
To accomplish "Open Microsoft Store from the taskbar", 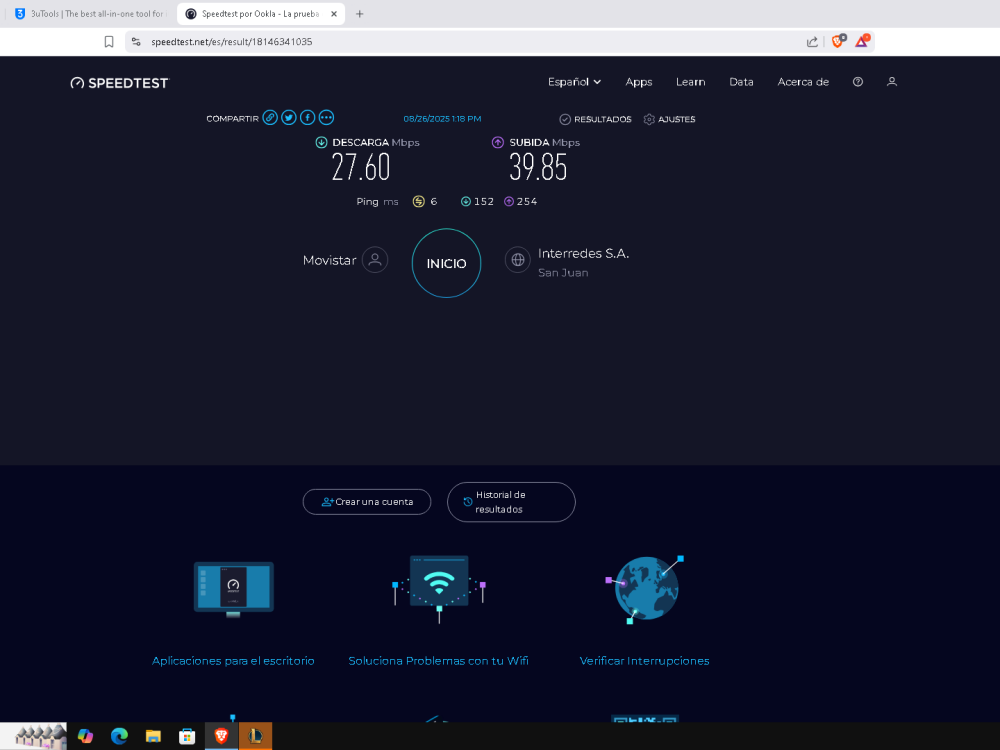I will click(187, 736).
